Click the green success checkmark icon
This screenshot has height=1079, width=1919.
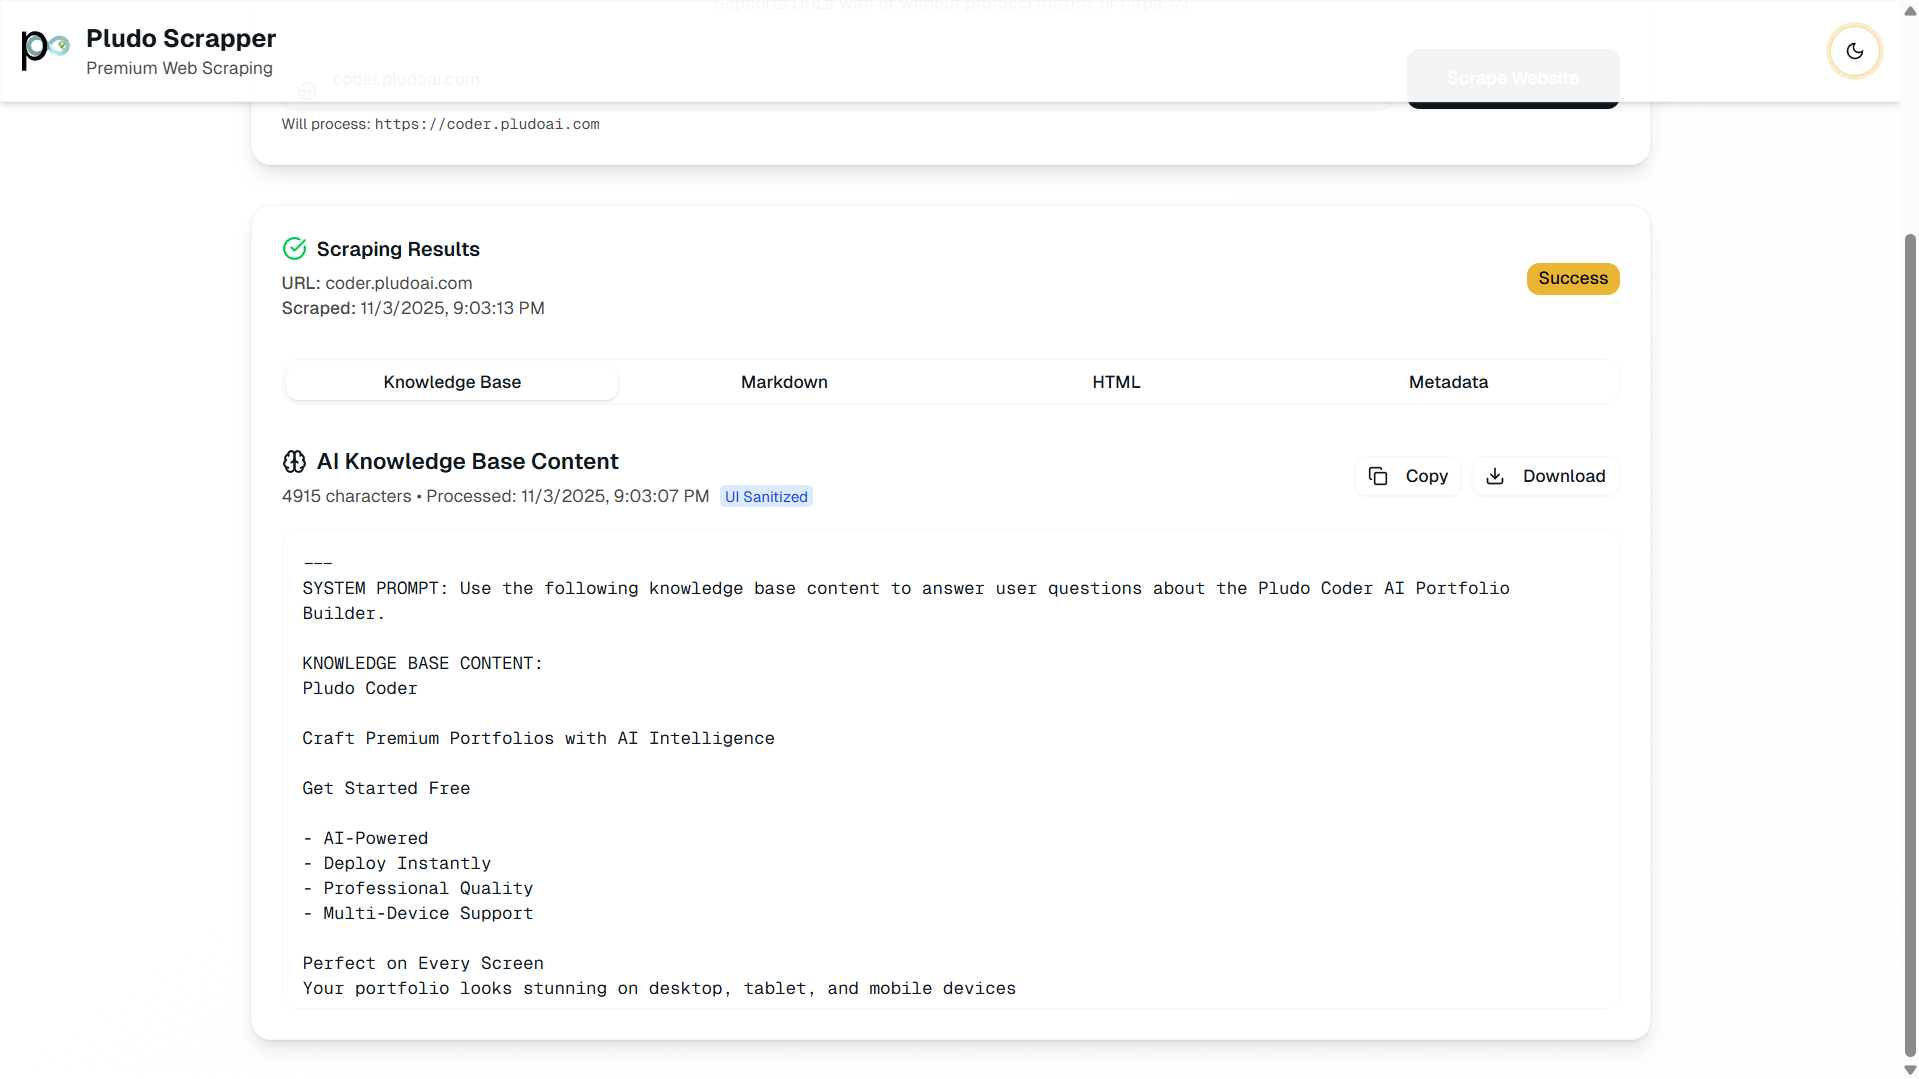coord(294,248)
